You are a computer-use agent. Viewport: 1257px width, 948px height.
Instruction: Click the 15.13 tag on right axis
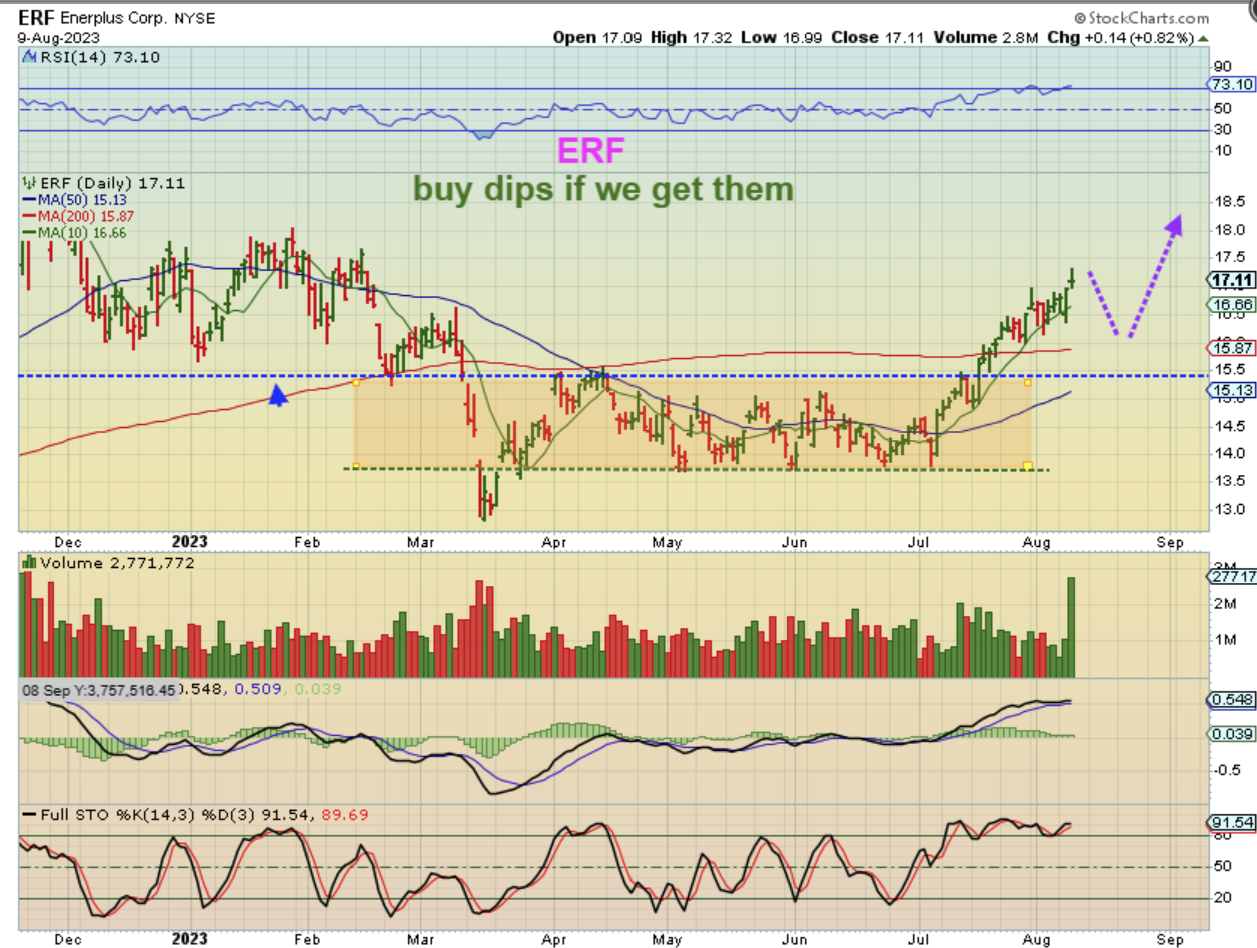[x=1231, y=390]
